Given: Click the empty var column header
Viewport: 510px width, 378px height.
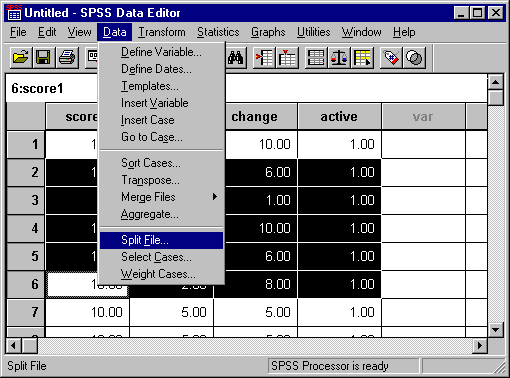Looking at the screenshot, I should [x=423, y=117].
